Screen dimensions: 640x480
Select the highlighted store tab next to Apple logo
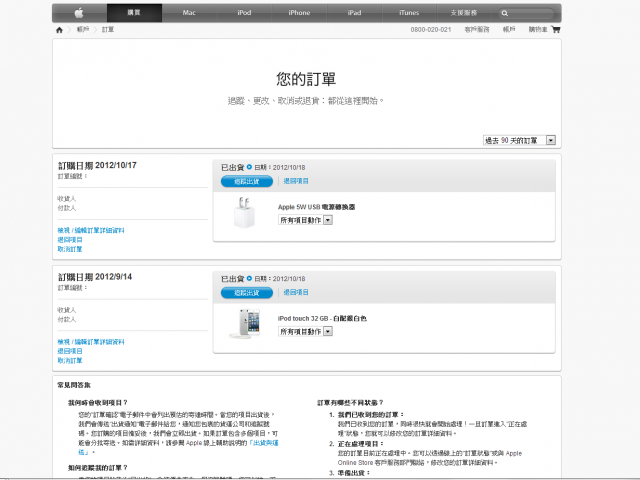pos(134,13)
